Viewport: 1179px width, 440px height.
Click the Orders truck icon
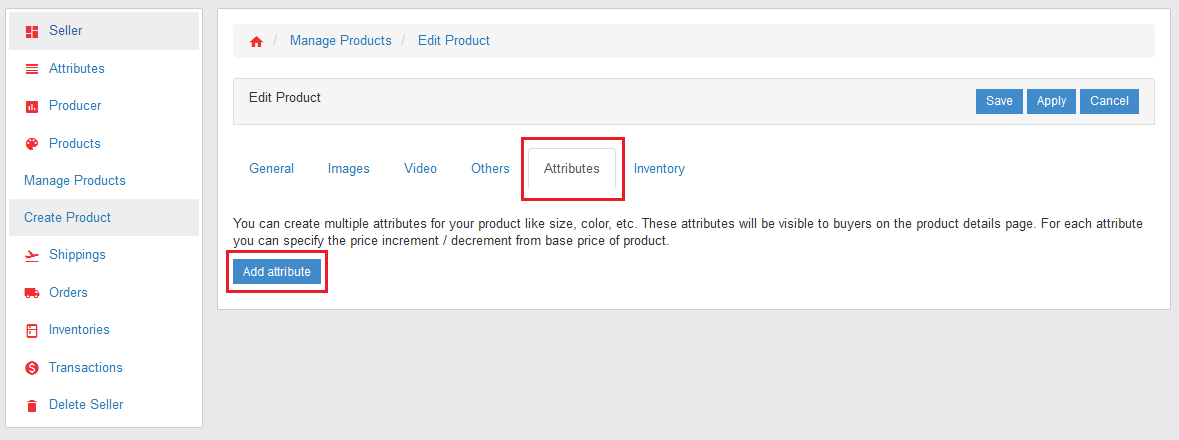tap(31, 293)
